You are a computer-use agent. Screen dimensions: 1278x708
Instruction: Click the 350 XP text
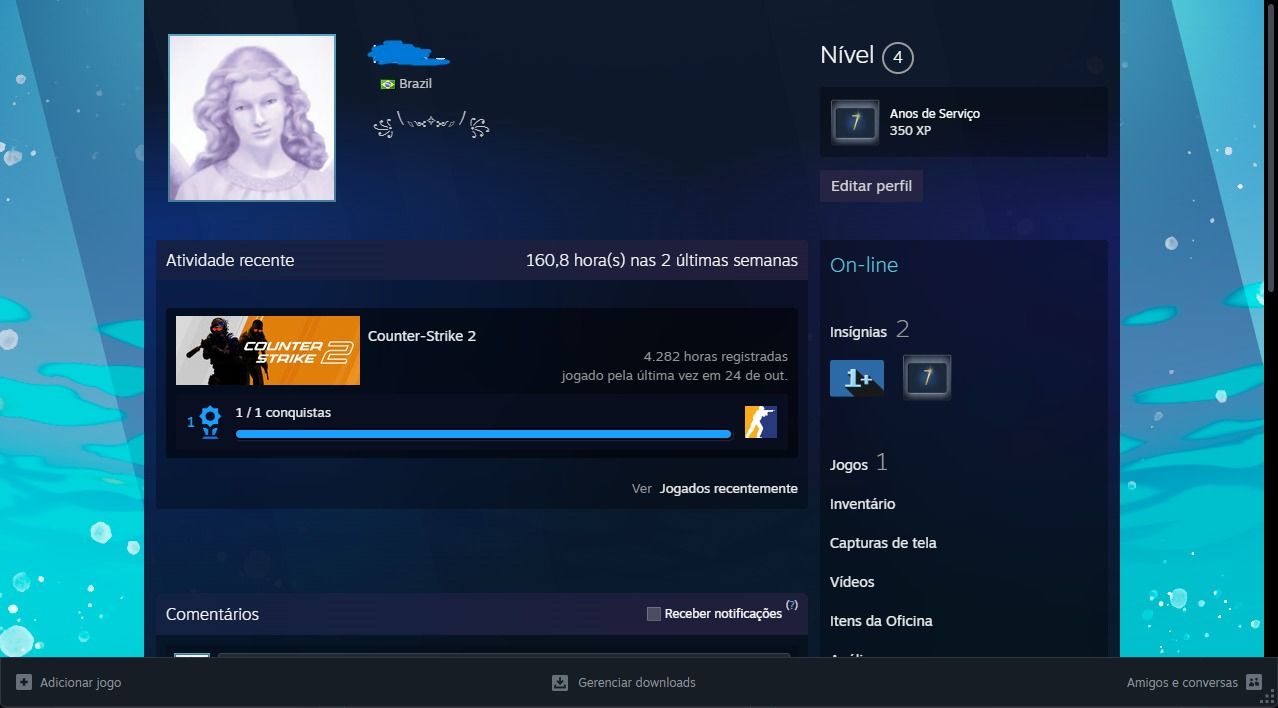(x=910, y=131)
